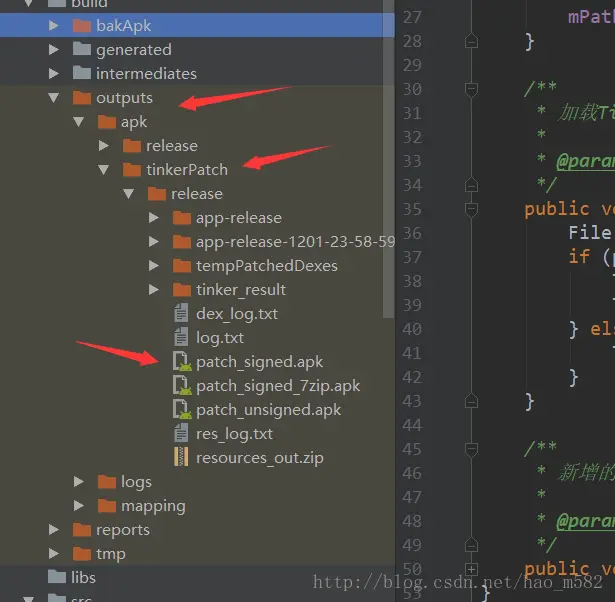615x602 pixels.
Task: Click line number 37 in gutter
Action: pos(413,257)
